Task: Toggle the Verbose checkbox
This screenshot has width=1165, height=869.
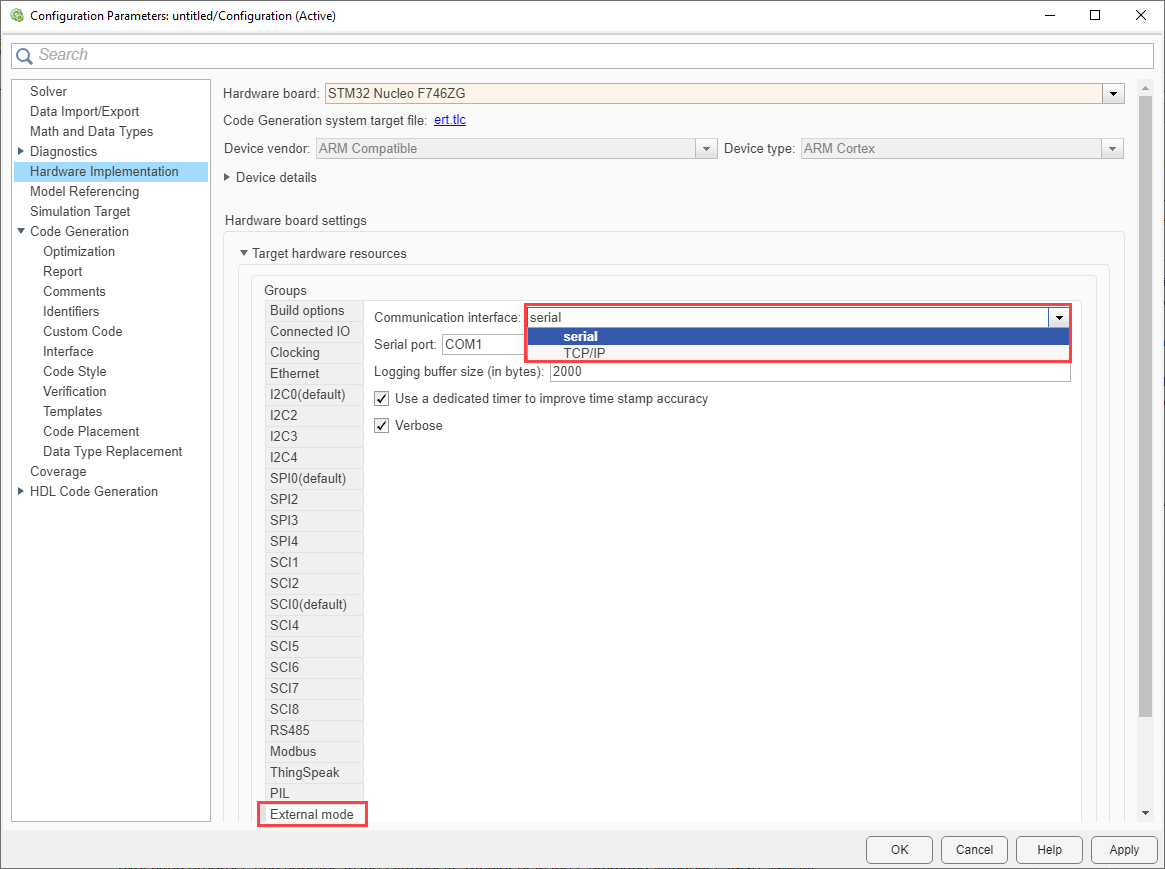Action: tap(381, 426)
